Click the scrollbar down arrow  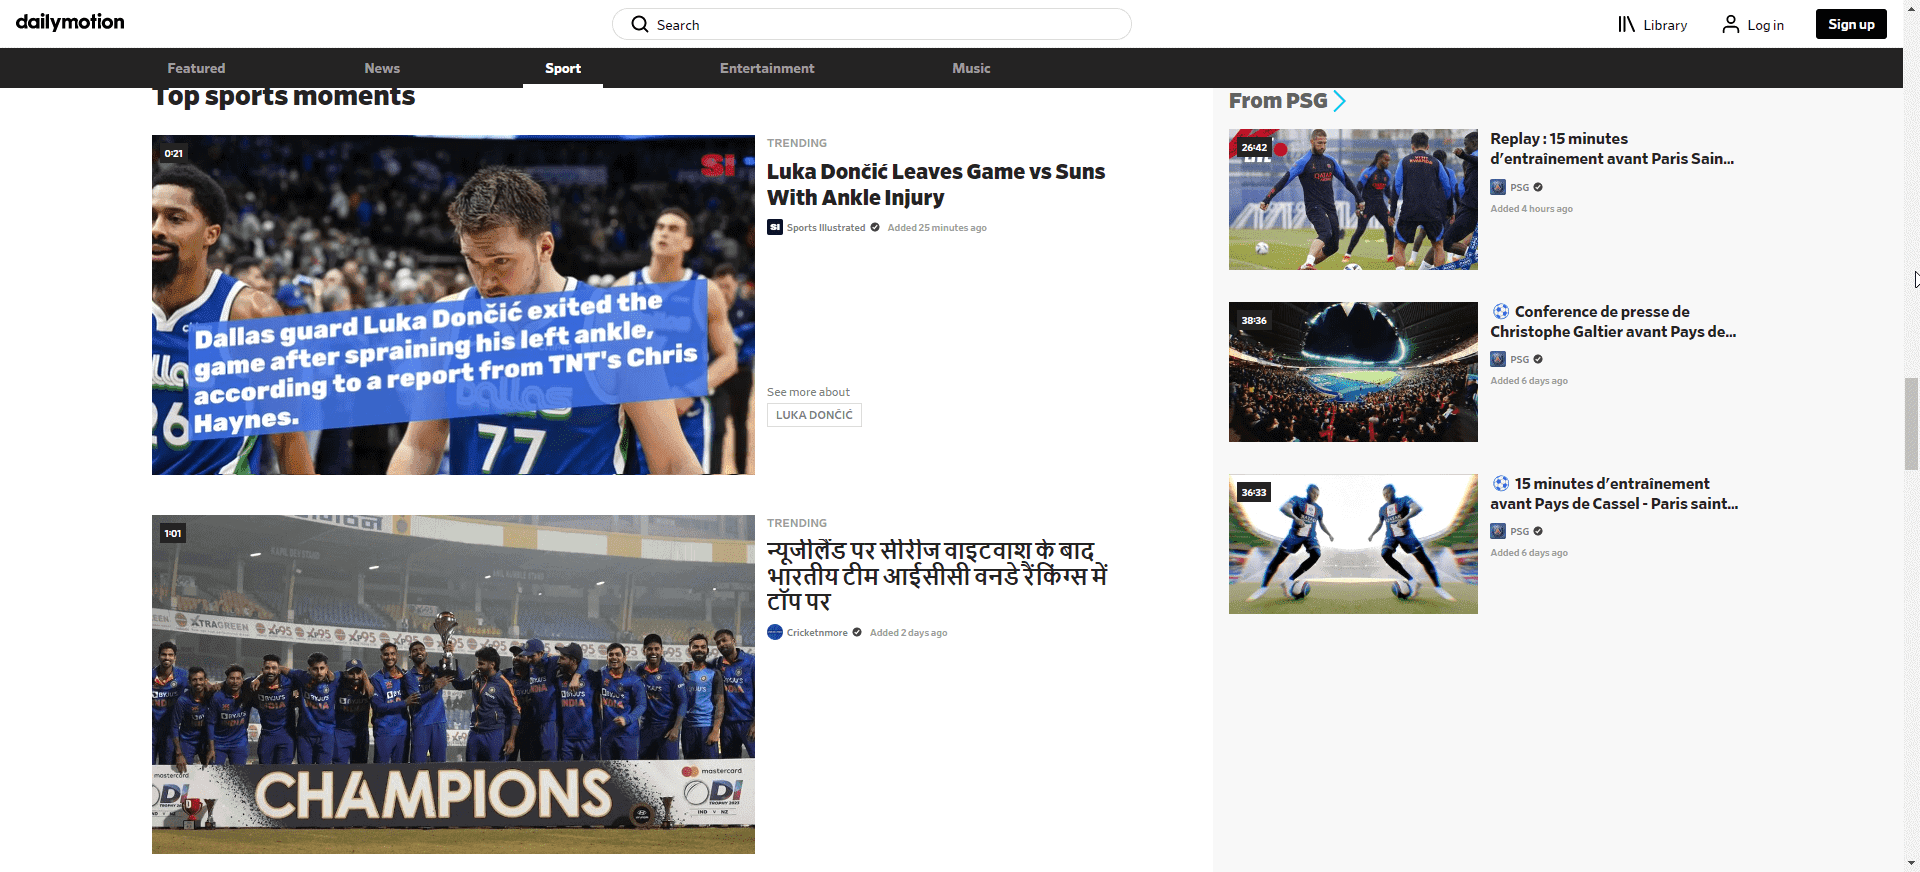(x=1911, y=863)
